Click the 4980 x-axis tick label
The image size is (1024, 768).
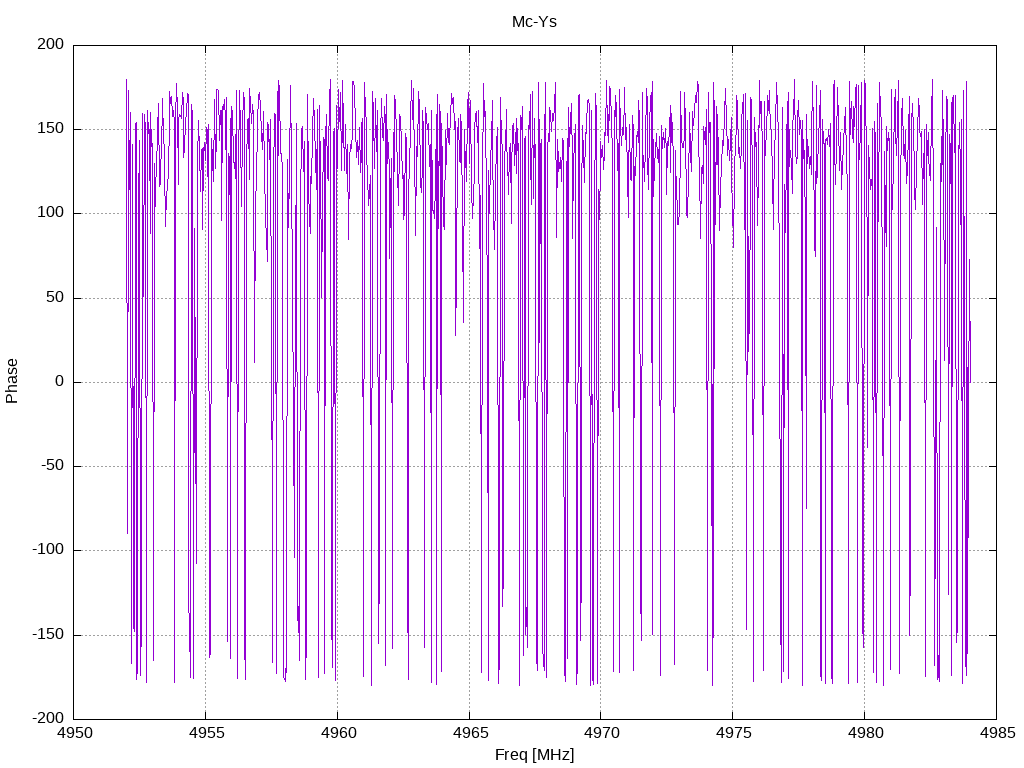(x=865, y=733)
